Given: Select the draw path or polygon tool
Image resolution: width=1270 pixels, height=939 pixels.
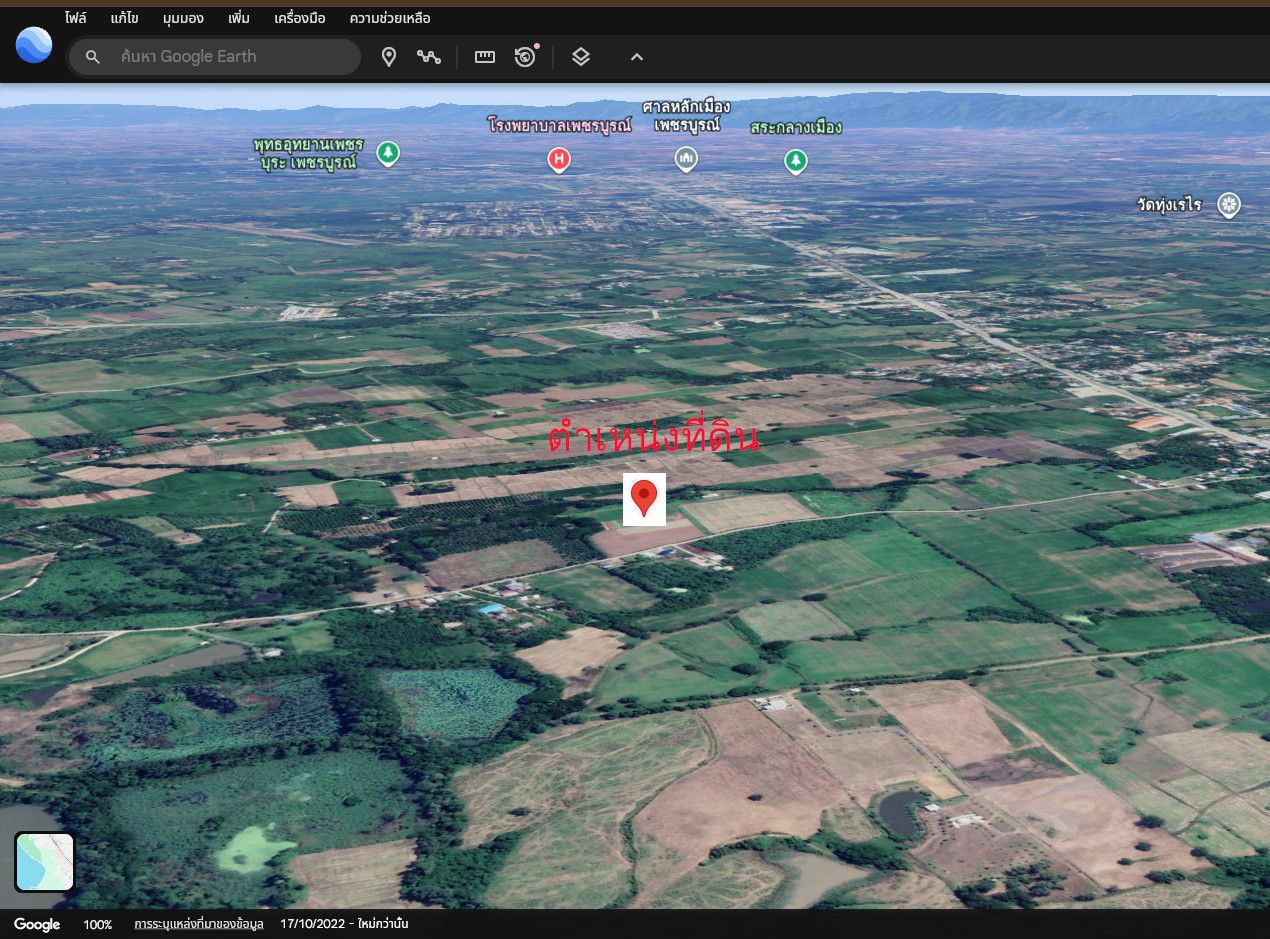Looking at the screenshot, I should click(x=429, y=57).
